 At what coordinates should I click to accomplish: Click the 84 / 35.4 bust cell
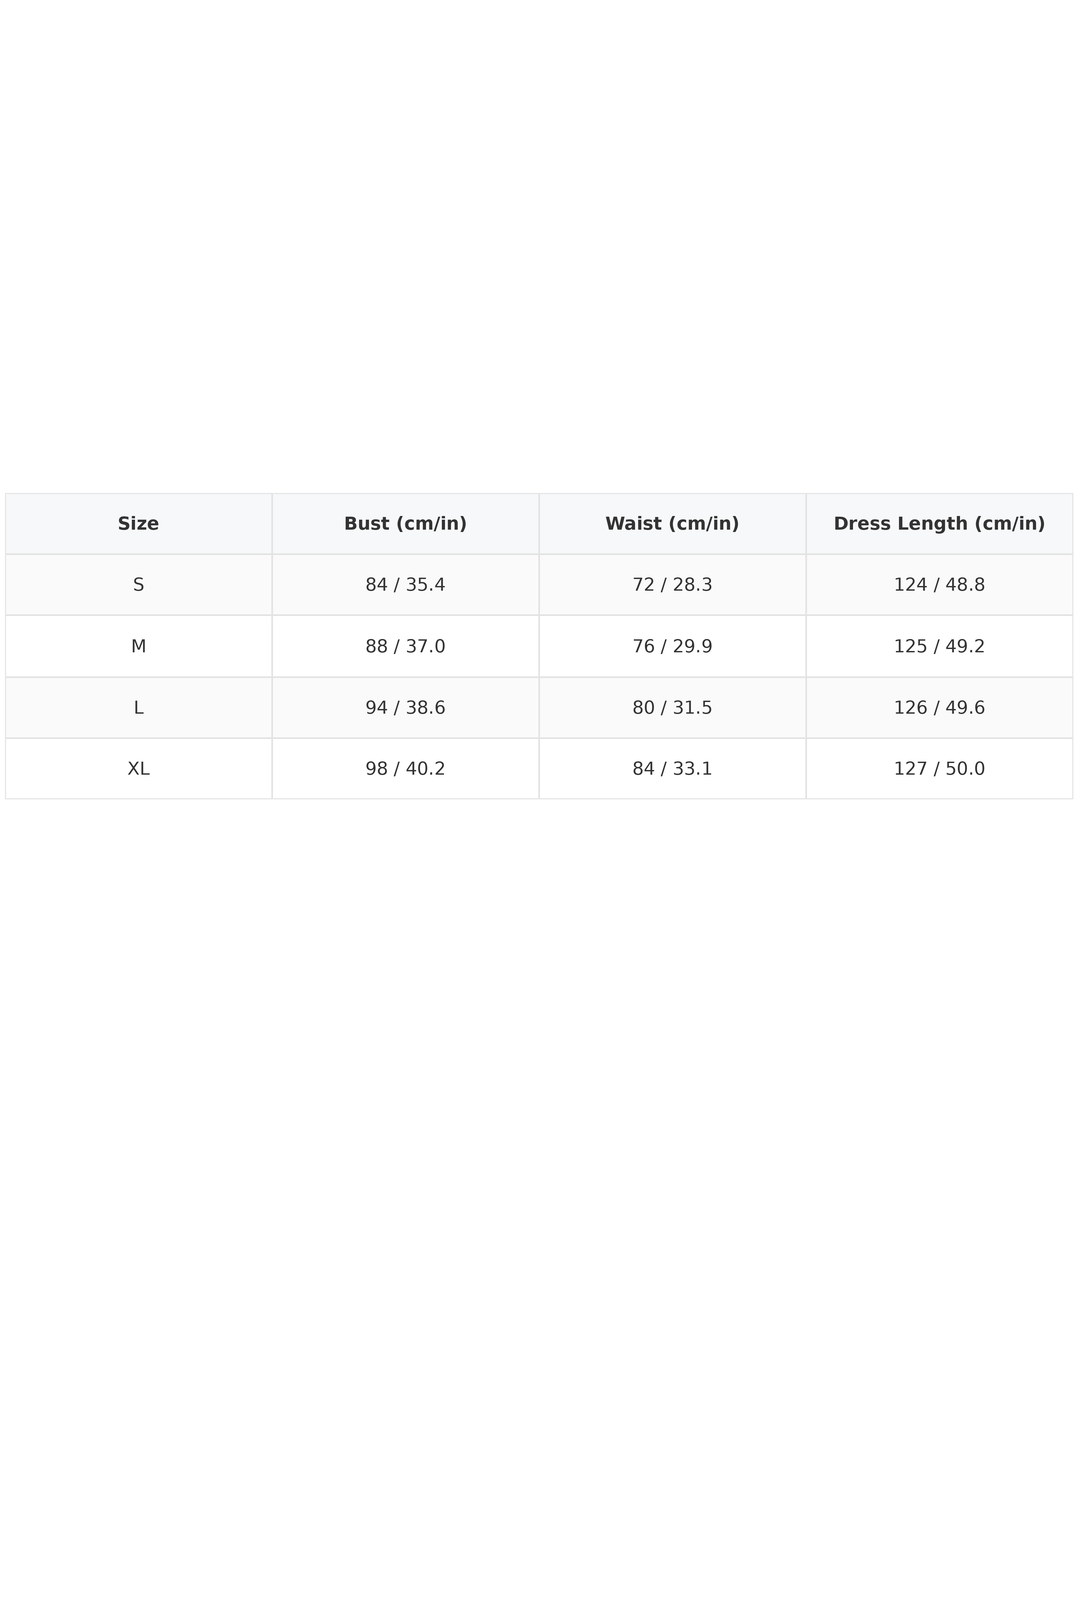[x=405, y=585]
